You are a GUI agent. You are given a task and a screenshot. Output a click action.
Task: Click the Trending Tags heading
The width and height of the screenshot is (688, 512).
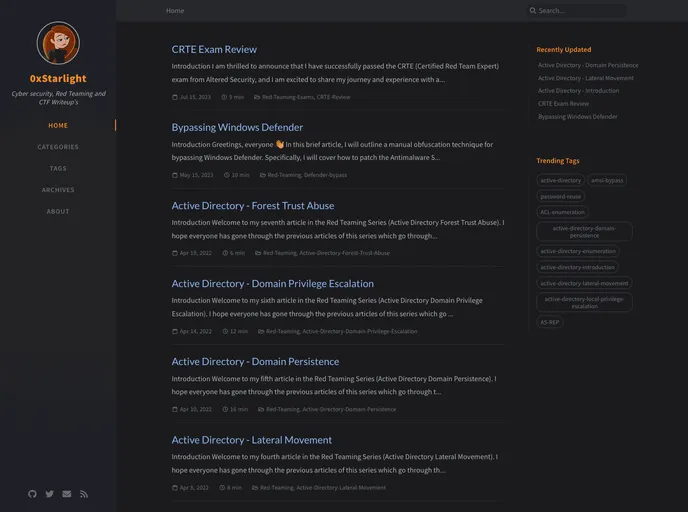pyautogui.click(x=558, y=161)
